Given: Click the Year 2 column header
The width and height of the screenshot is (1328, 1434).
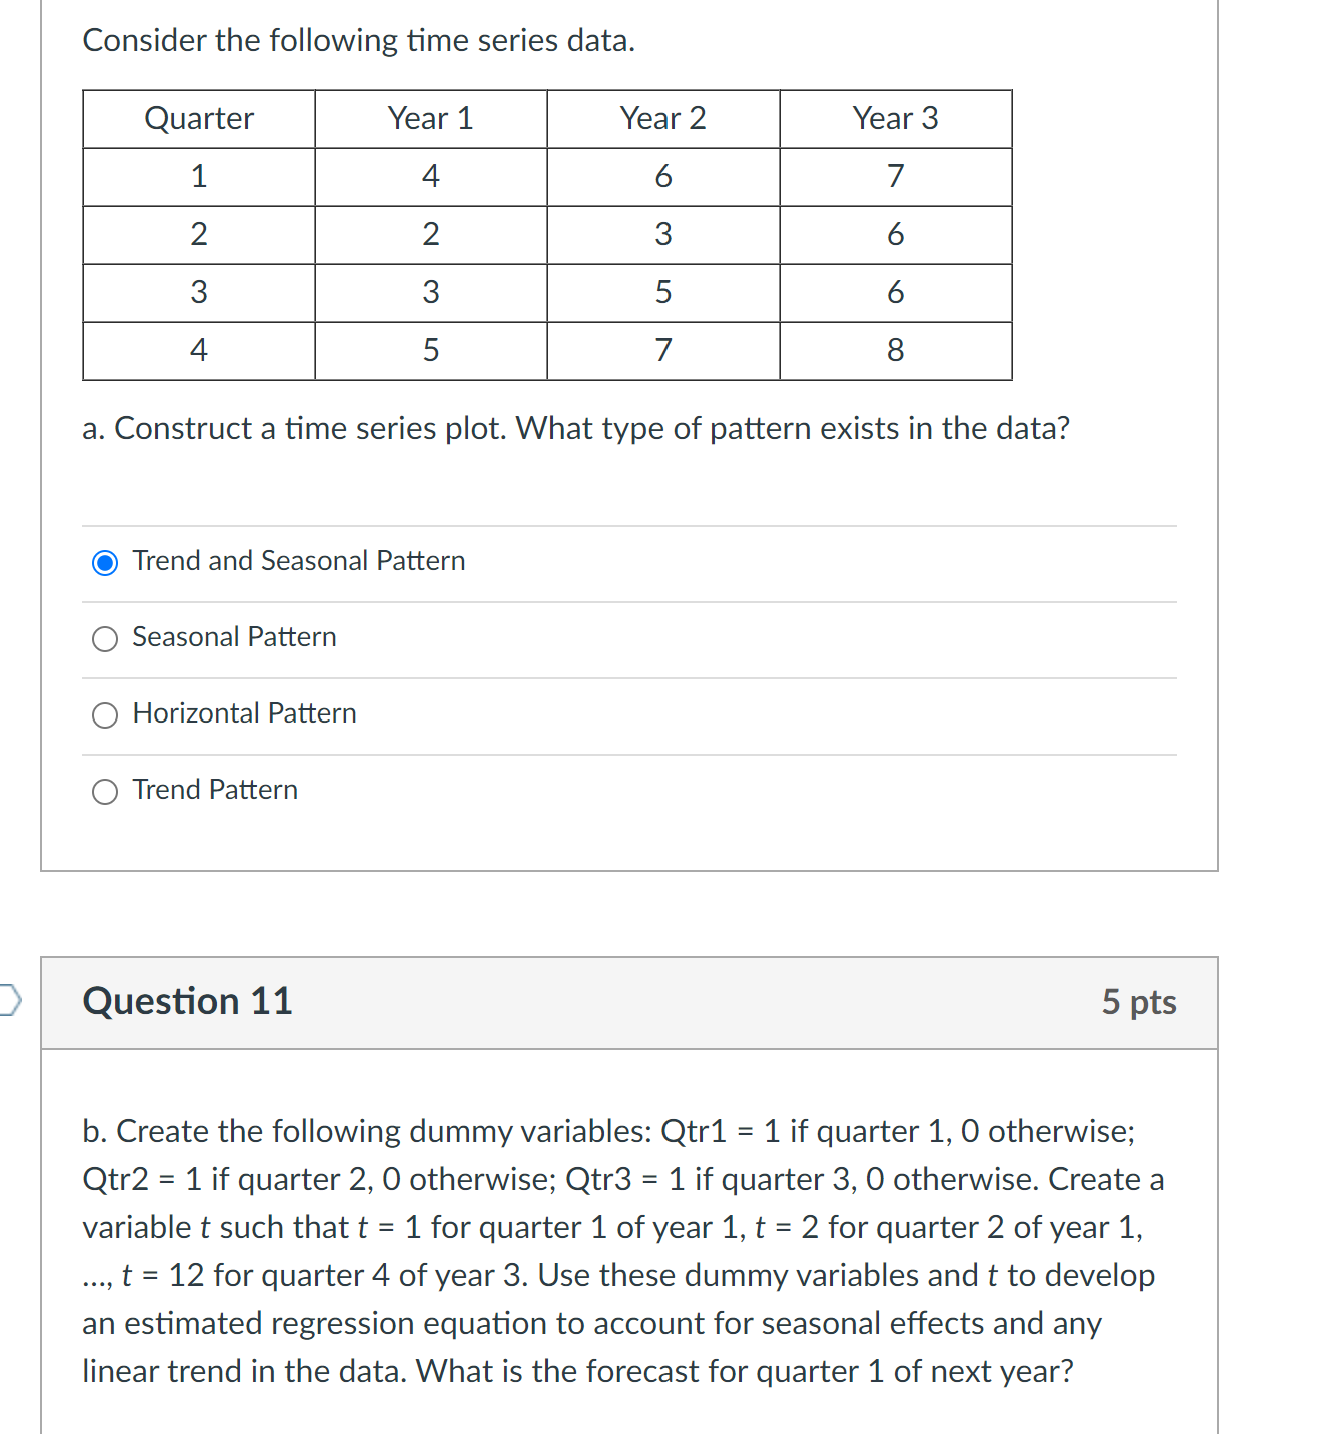Looking at the screenshot, I should 663,117.
